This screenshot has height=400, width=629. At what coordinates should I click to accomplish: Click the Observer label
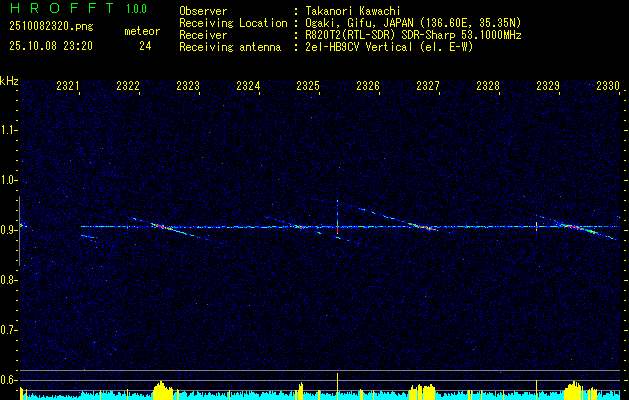[x=203, y=11]
